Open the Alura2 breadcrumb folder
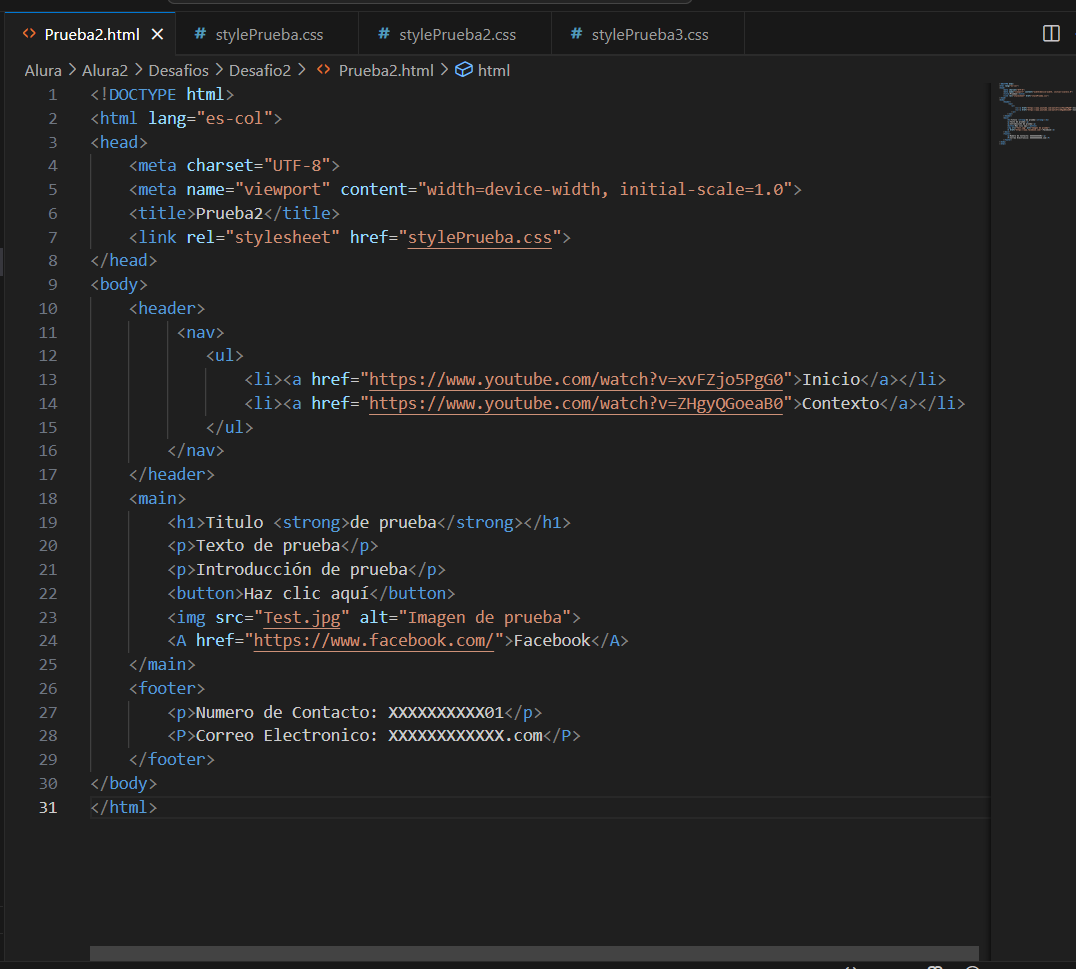Screen dimensions: 1076x969 (104, 71)
